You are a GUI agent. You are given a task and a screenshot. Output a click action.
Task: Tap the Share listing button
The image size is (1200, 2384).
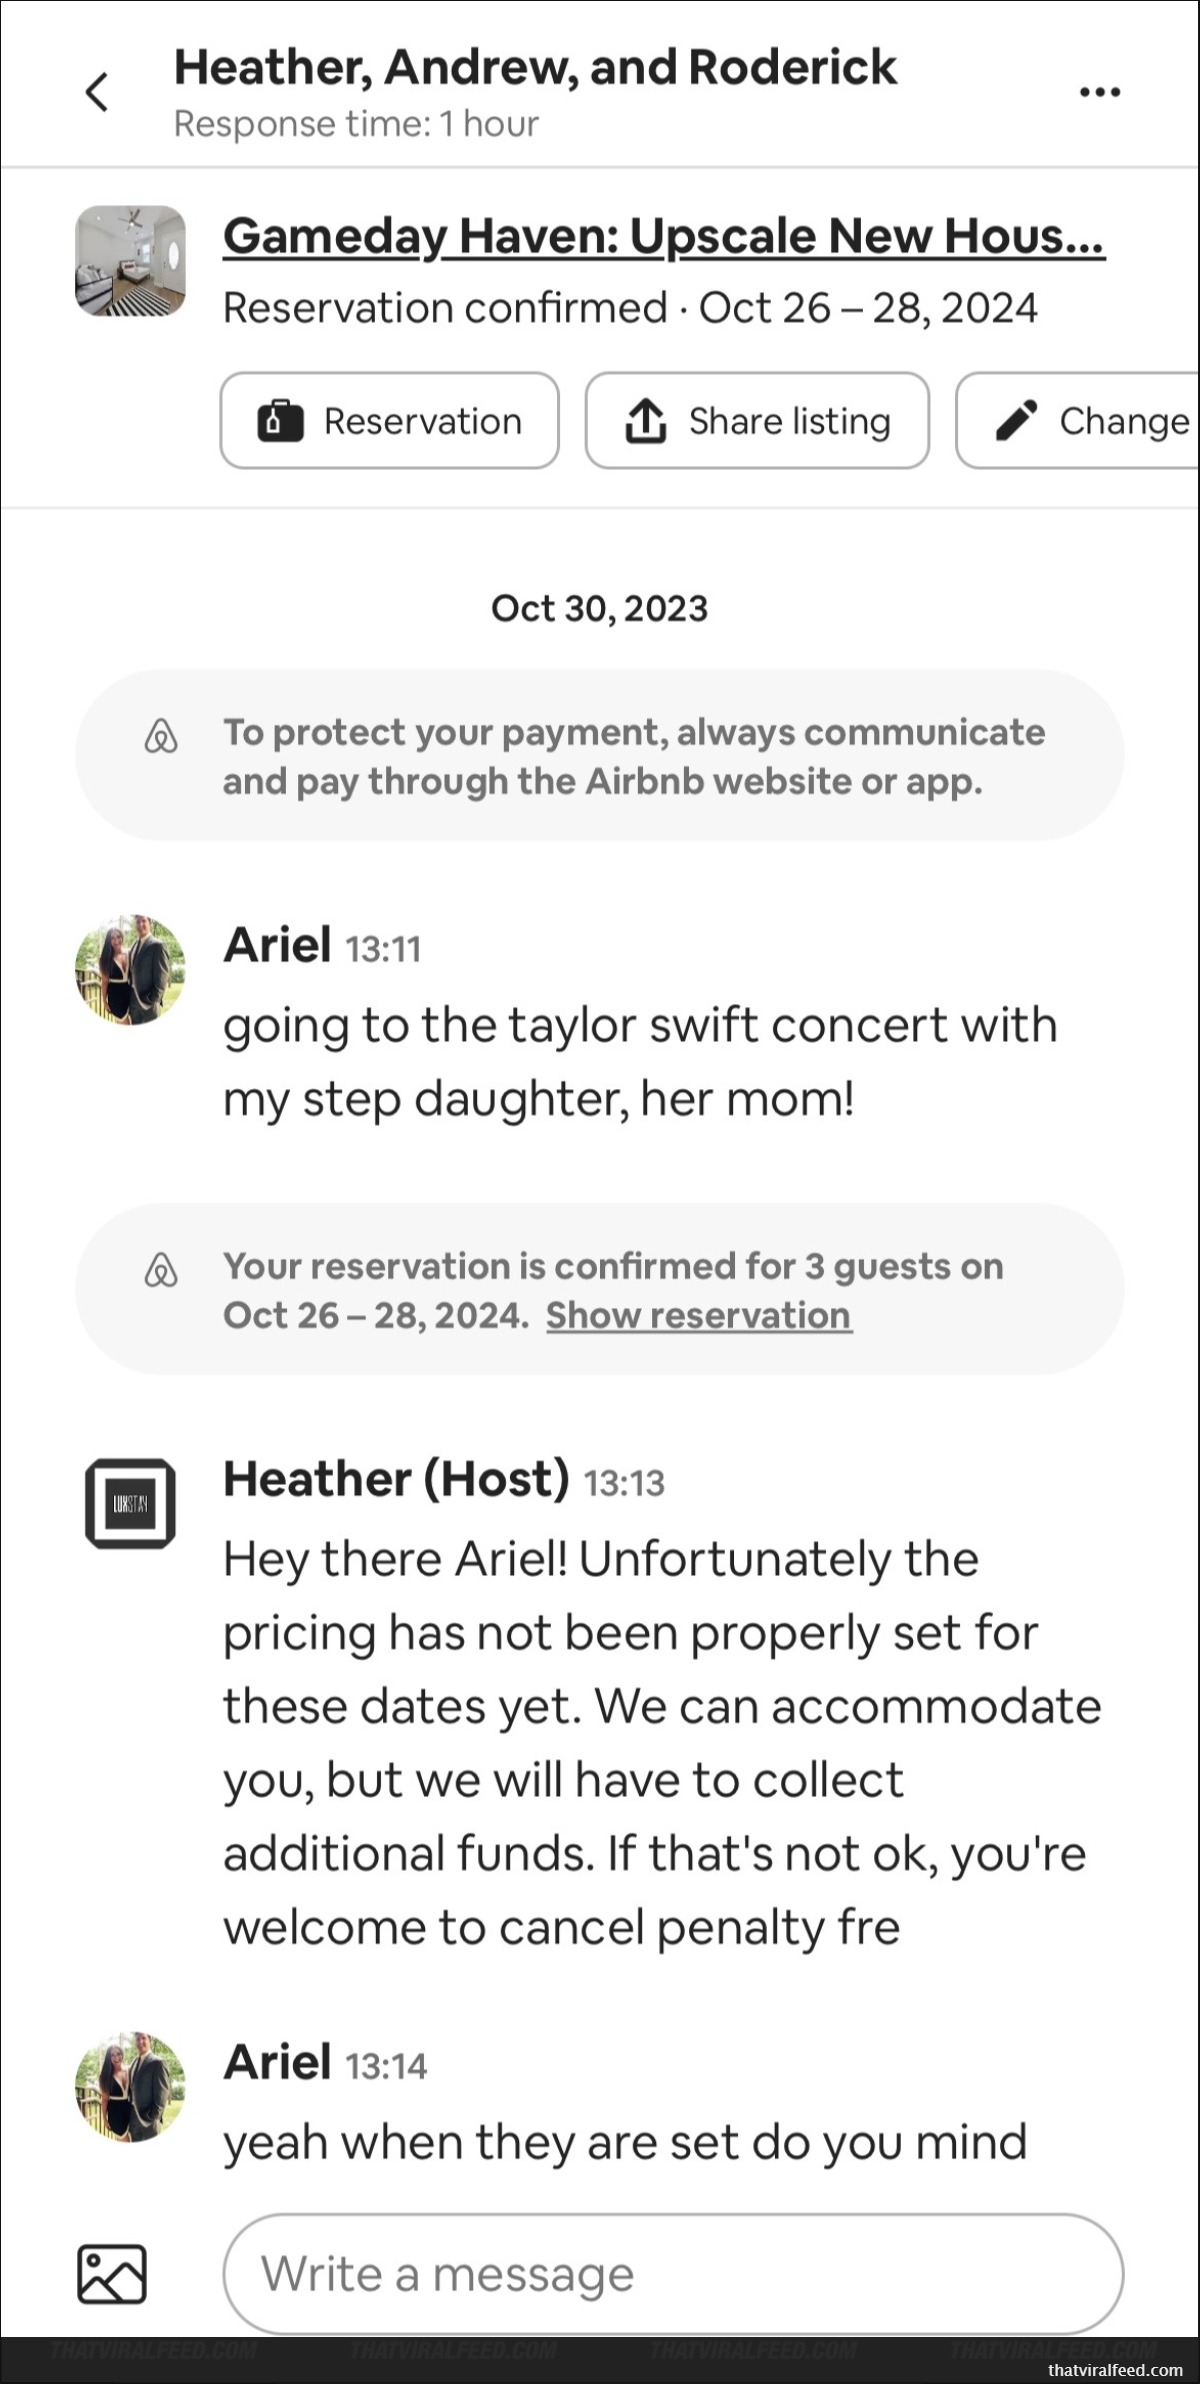757,421
